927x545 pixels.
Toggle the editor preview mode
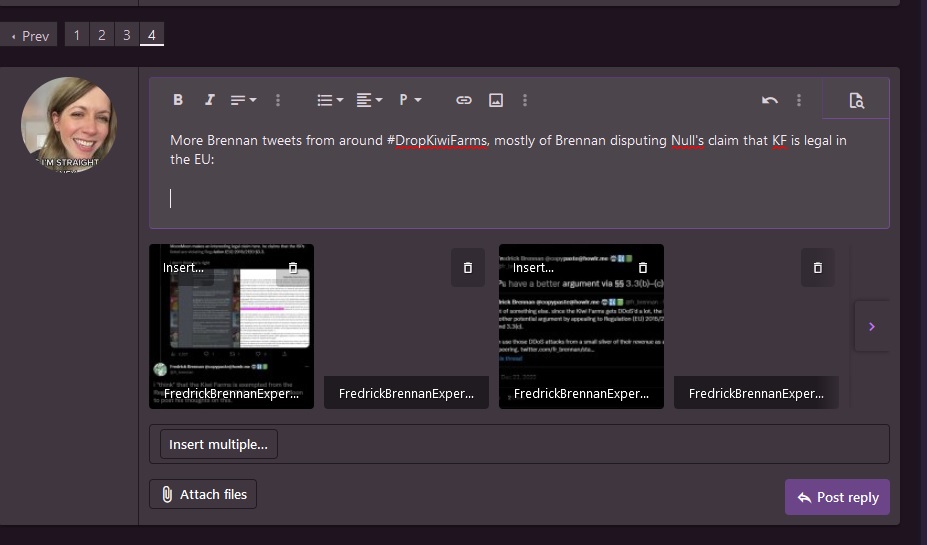pos(856,100)
